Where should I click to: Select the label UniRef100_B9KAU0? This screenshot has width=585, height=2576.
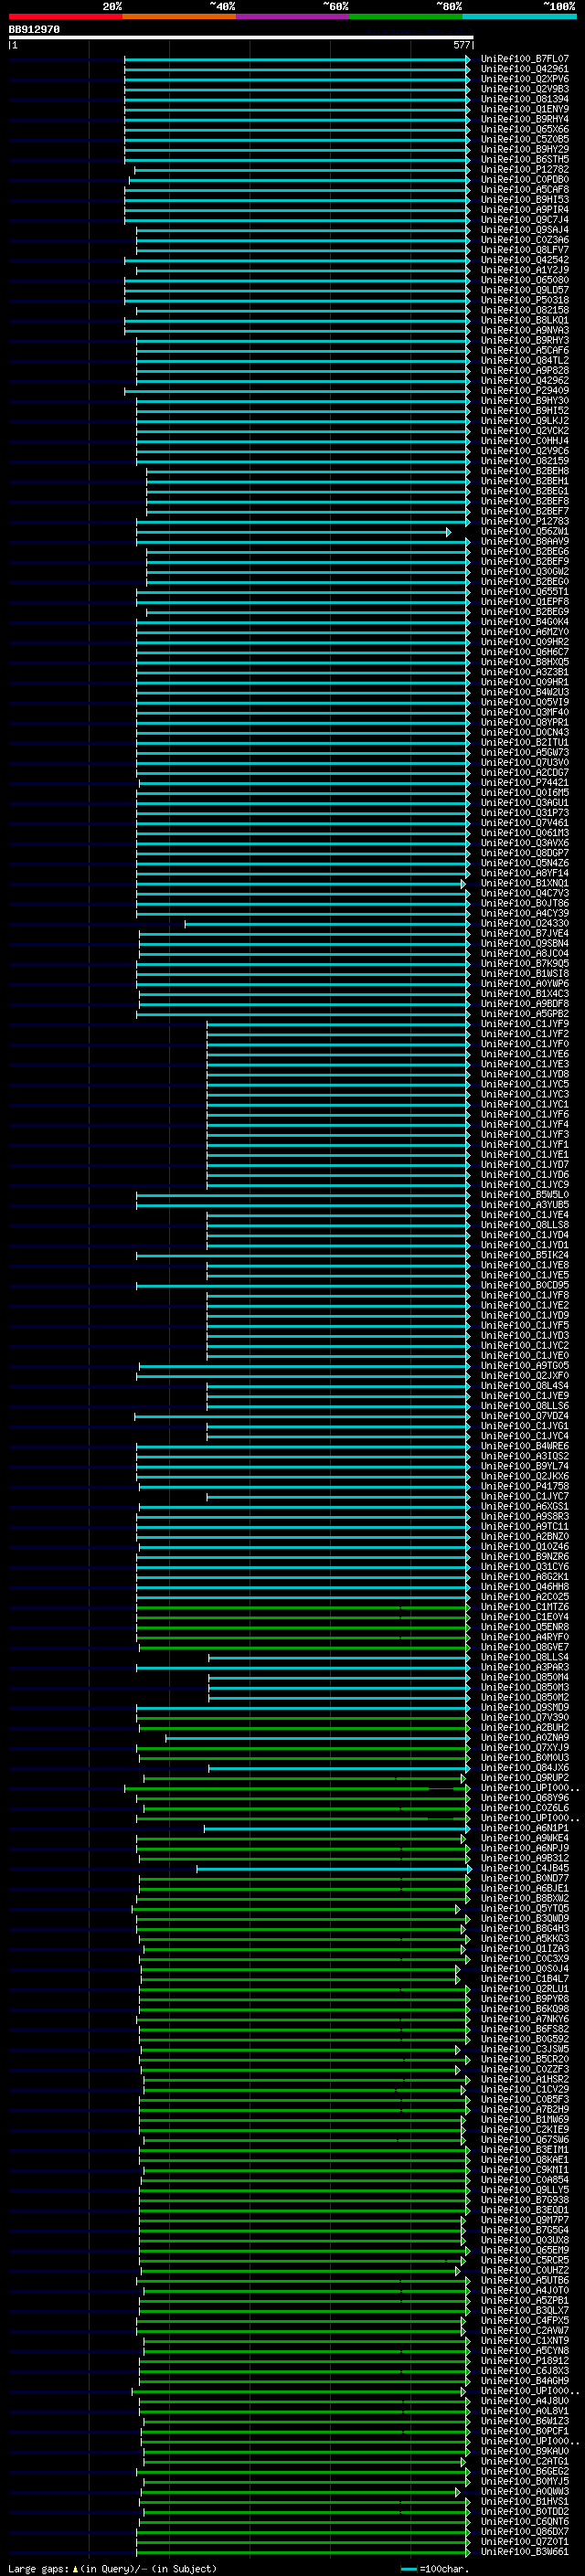(525, 2451)
